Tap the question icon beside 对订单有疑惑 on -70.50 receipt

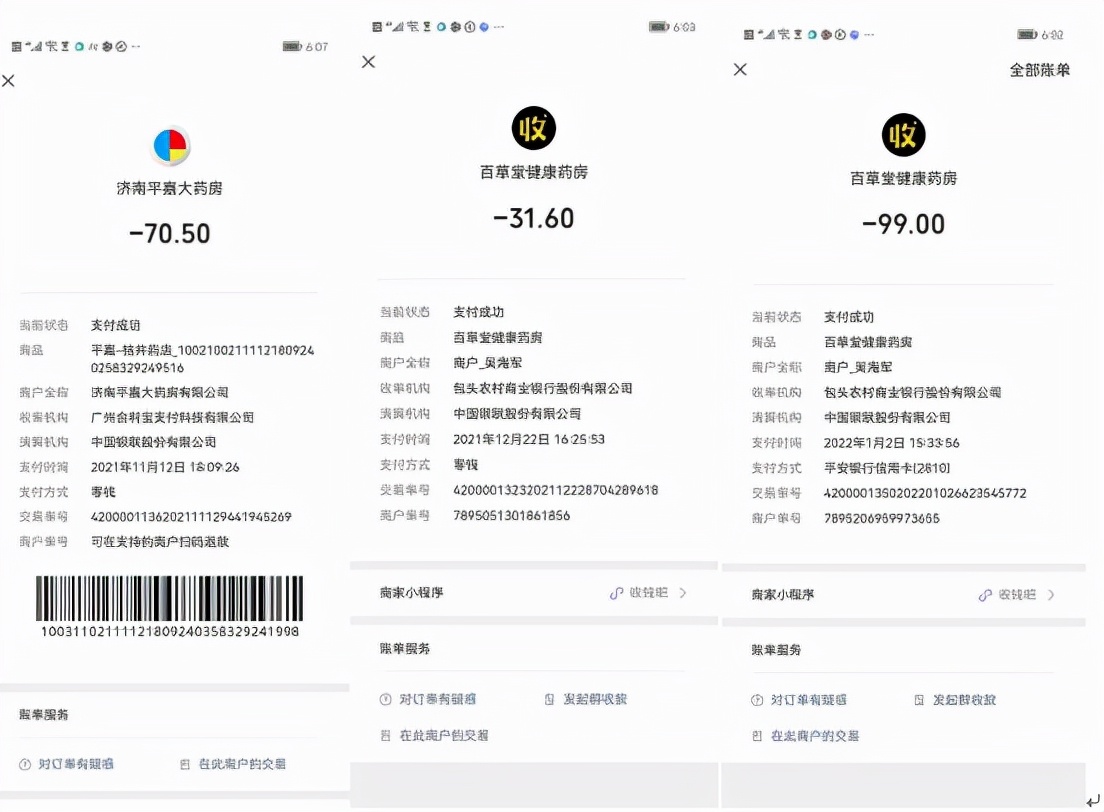pyautogui.click(x=25, y=764)
